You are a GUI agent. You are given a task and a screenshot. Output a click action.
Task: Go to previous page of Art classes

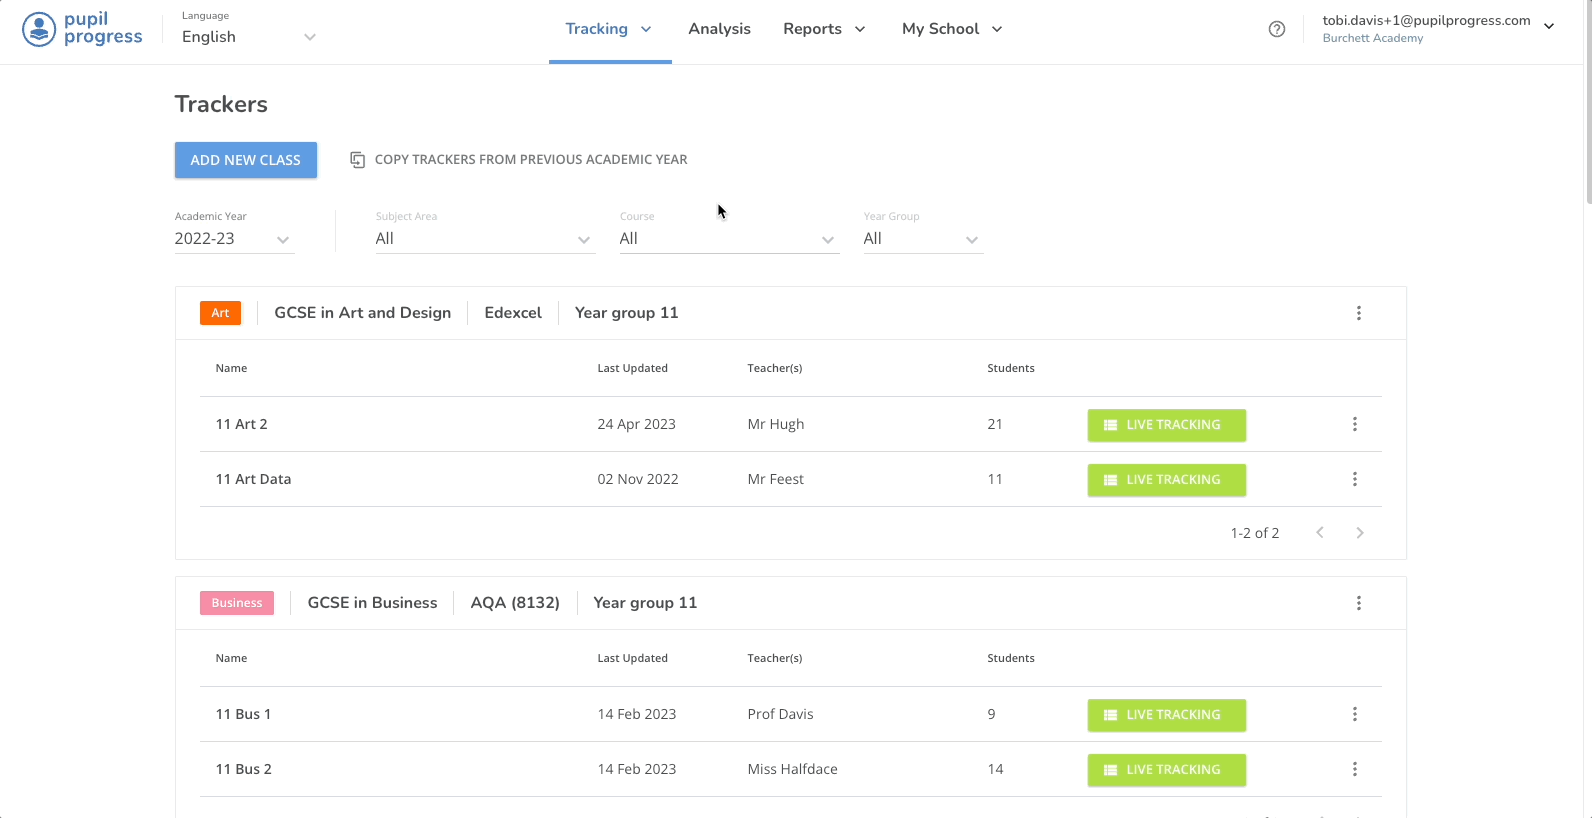(1320, 533)
